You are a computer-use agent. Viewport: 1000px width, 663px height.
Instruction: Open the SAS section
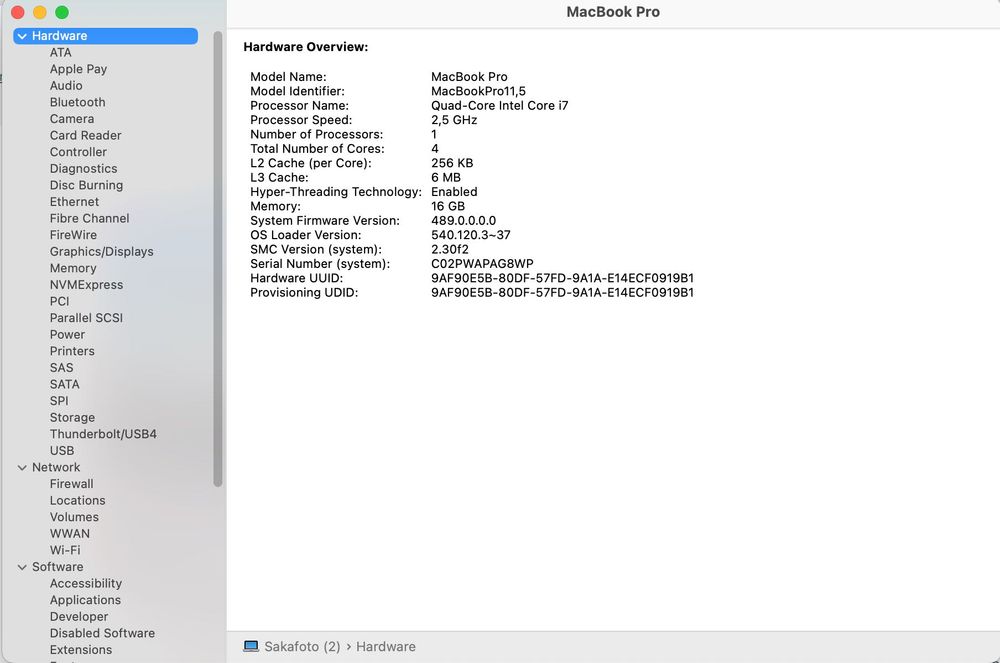point(61,367)
